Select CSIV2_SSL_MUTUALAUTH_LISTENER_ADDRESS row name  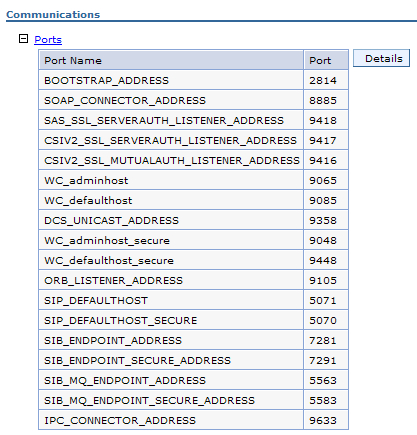172,160
